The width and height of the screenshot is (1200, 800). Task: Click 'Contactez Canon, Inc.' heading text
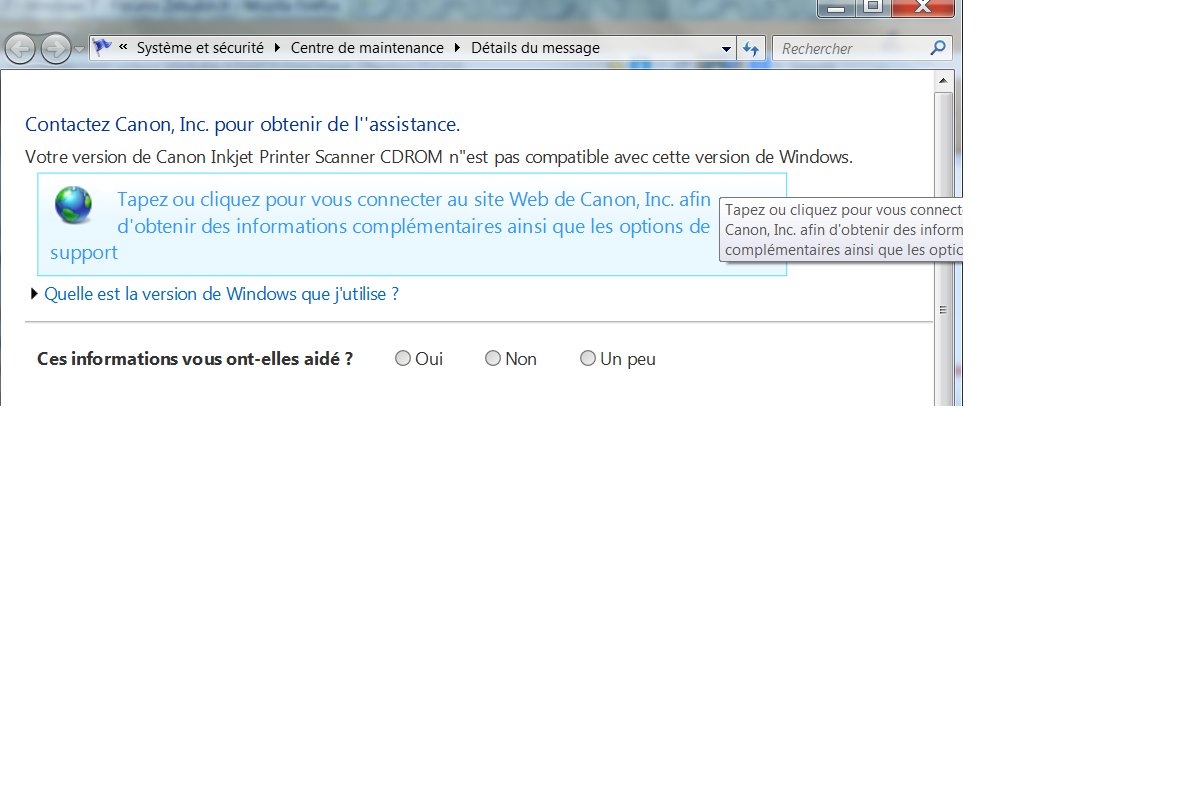(242, 124)
